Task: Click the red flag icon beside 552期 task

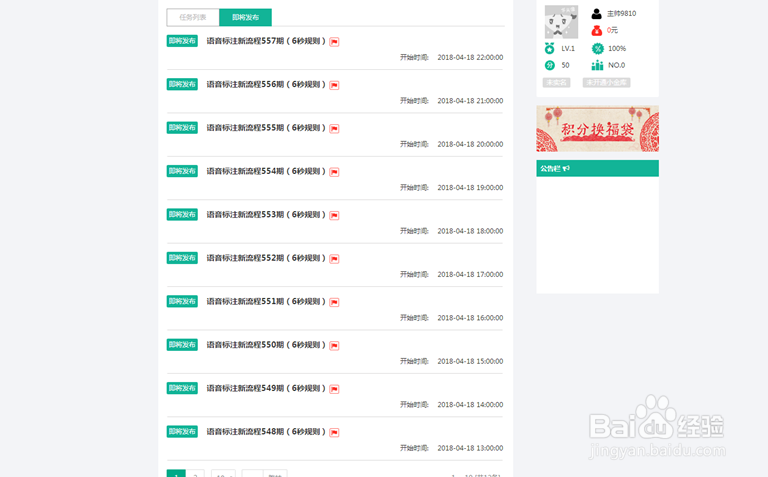Action: coord(334,259)
